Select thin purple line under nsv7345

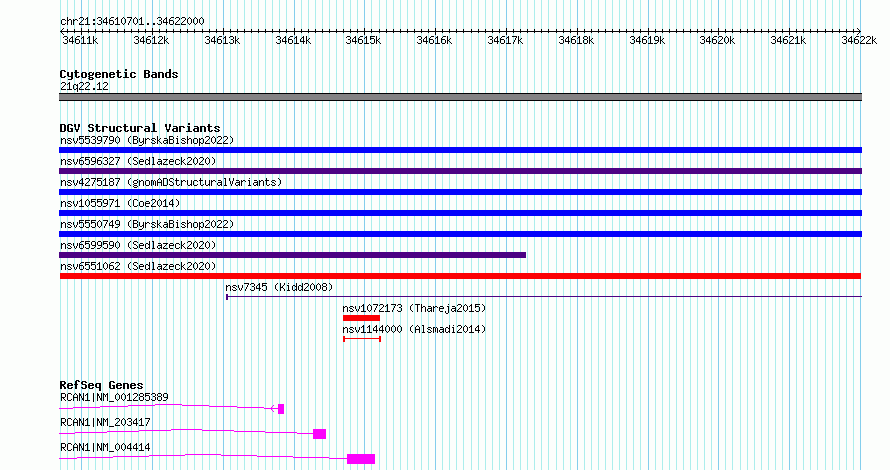(544, 296)
